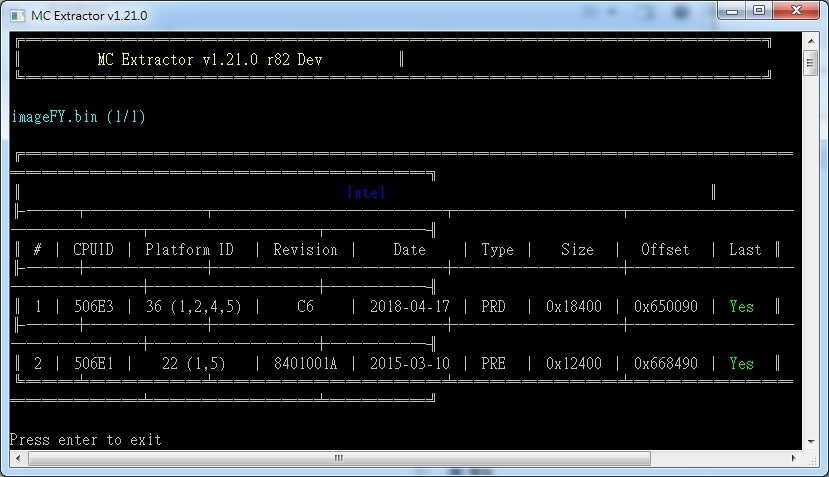Image resolution: width=829 pixels, height=477 pixels.
Task: Click the 'CPUID' column header
Action: point(93,249)
